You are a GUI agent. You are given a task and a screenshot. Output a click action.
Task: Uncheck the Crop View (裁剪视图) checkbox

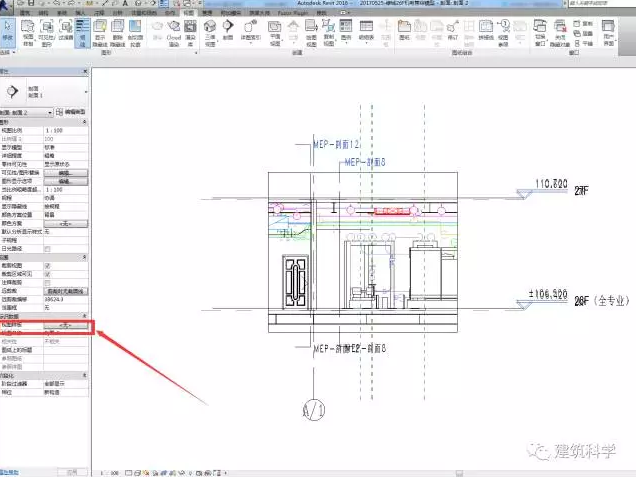tap(48, 264)
